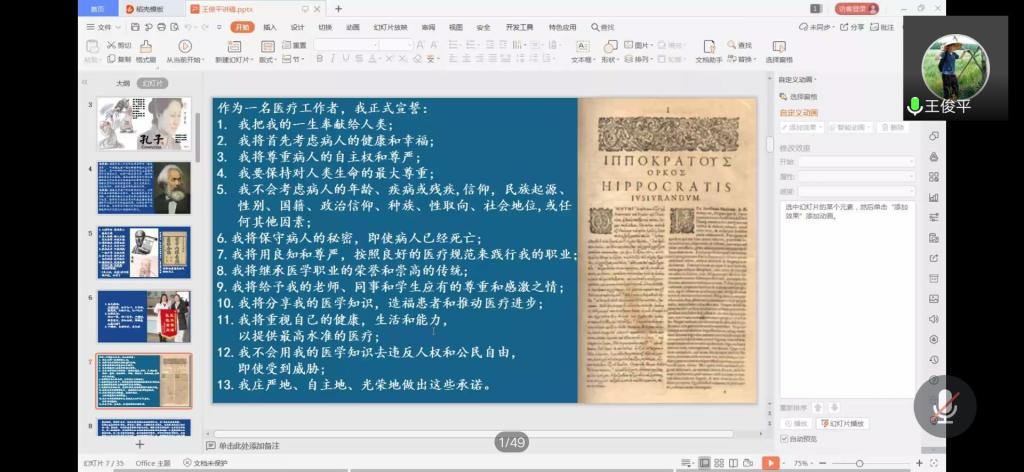Screen dimensions: 1024x472
Task: Click the Text Box (文本框) icon
Action: coord(583,46)
